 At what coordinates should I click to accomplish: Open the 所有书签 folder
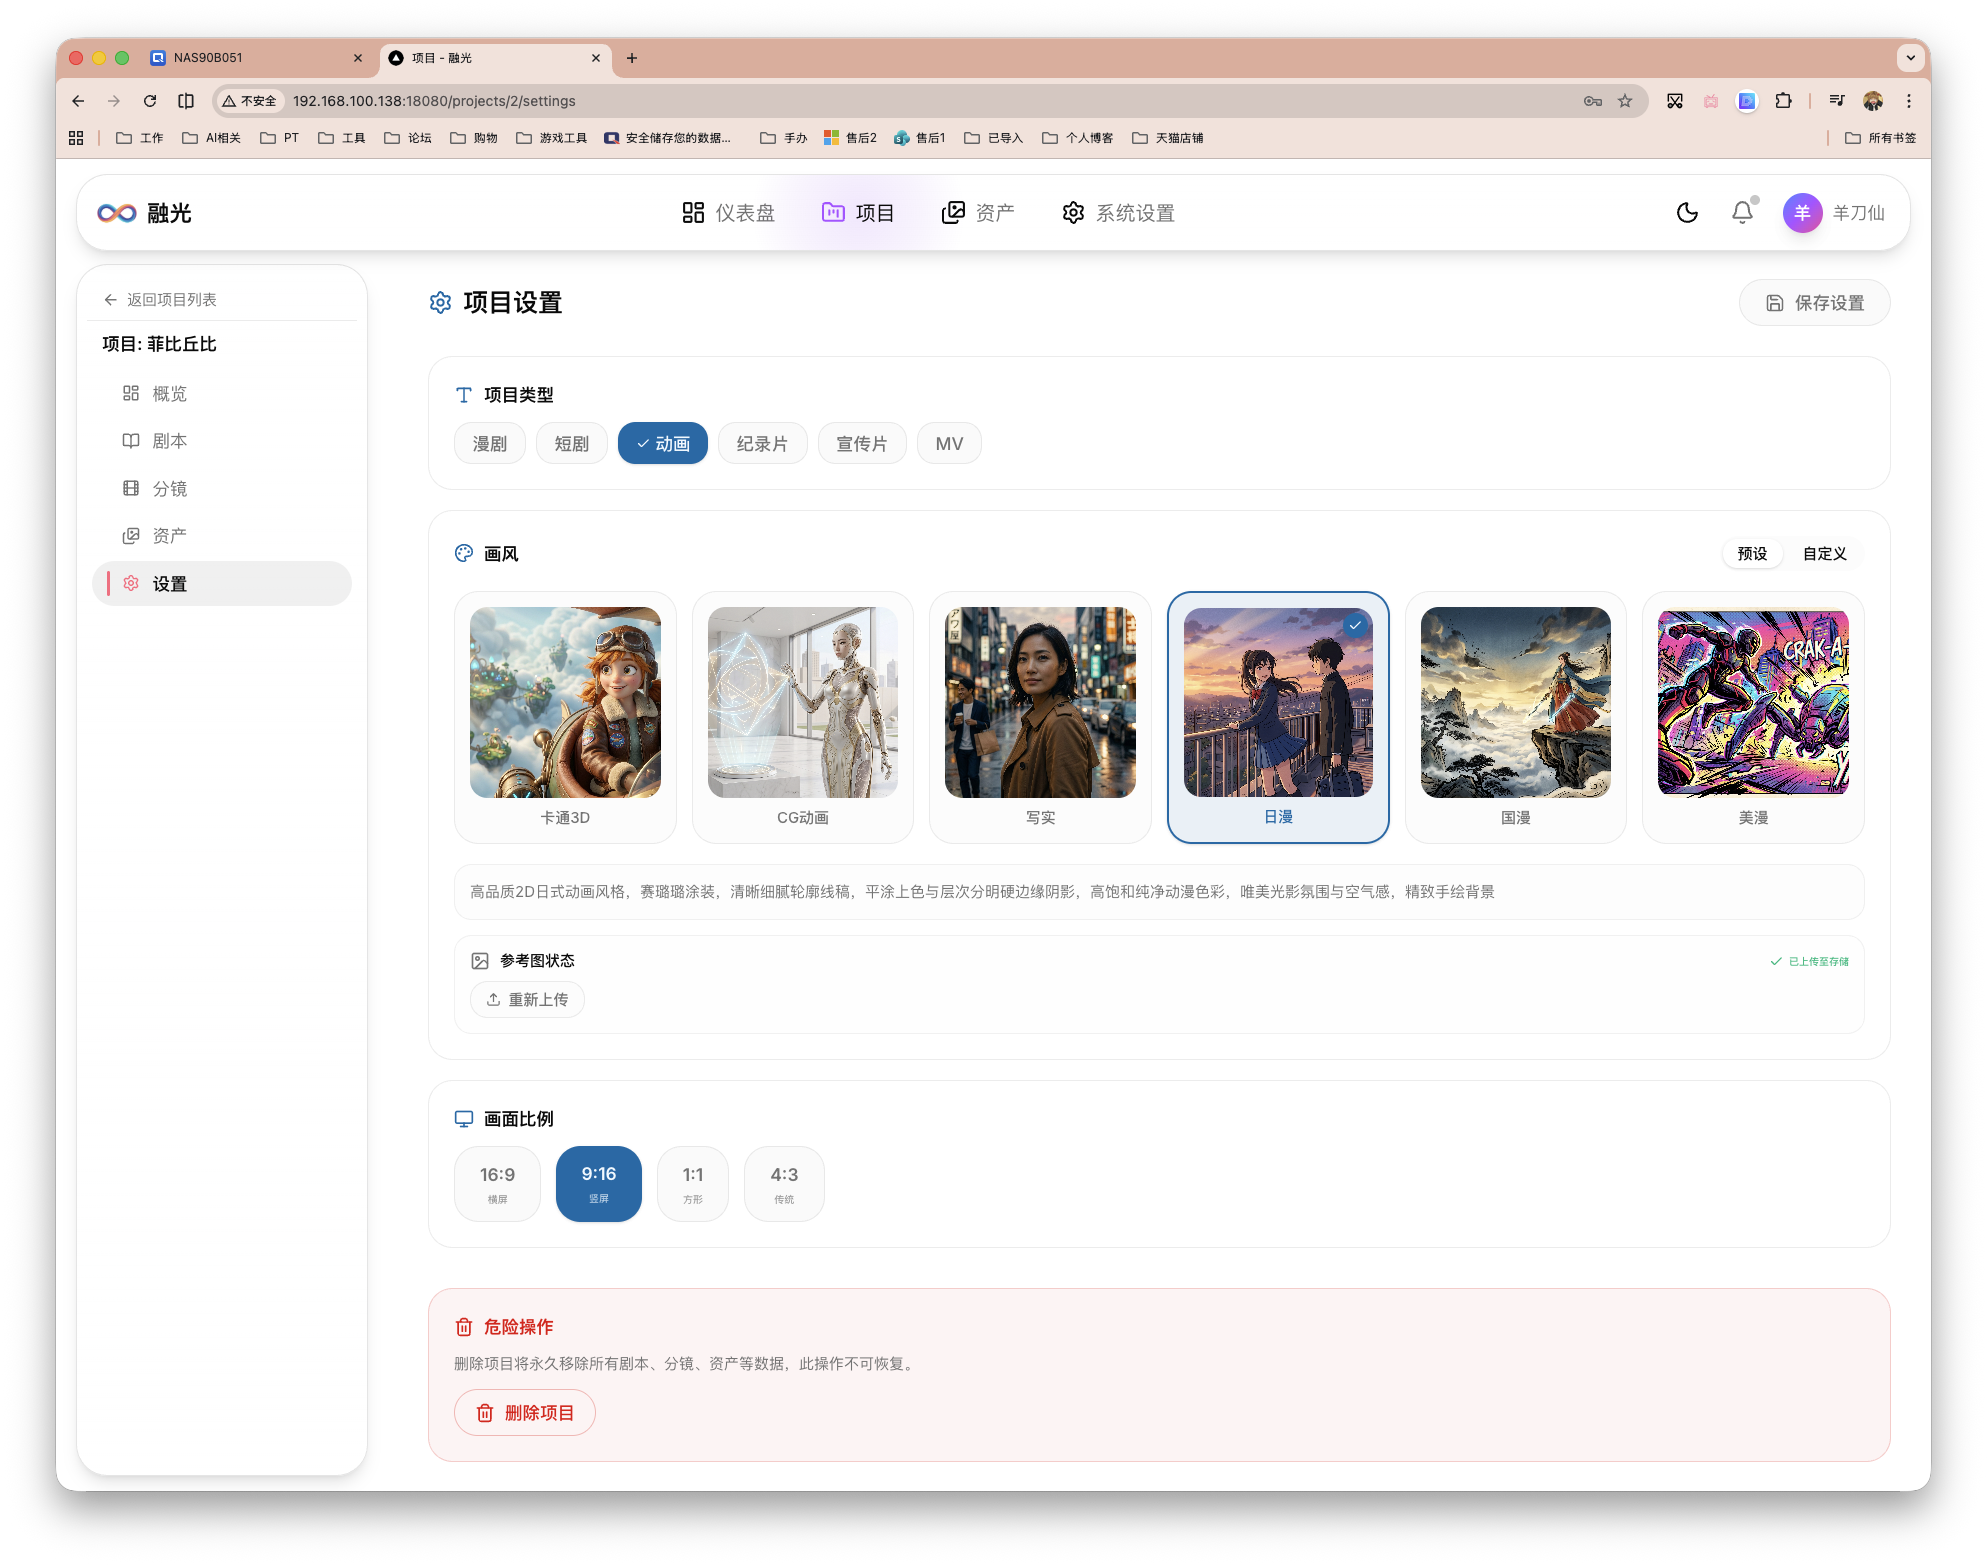(1881, 138)
